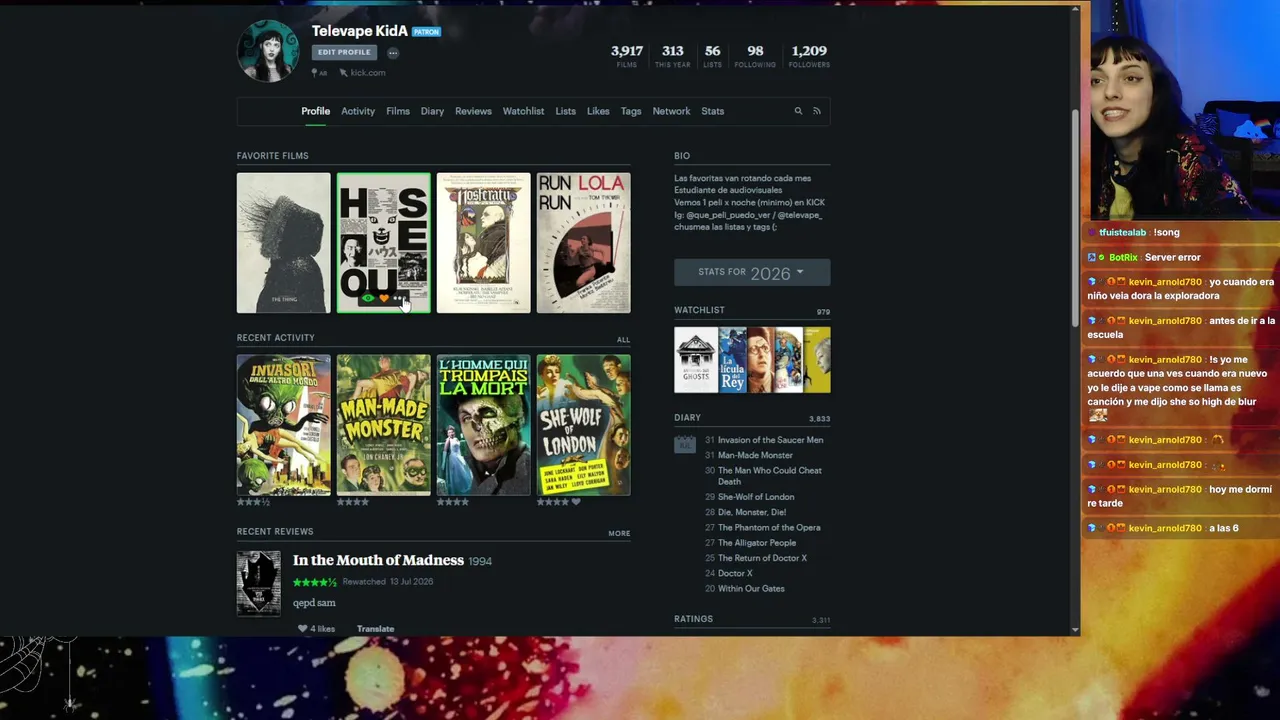The height and width of the screenshot is (720, 1280).
Task: Click the green star rating of In the Mouth of Madness
Action: pyautogui.click(x=315, y=582)
